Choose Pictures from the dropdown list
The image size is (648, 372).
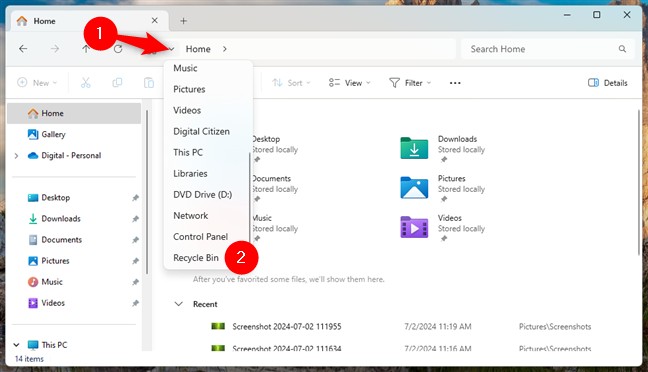point(208,89)
